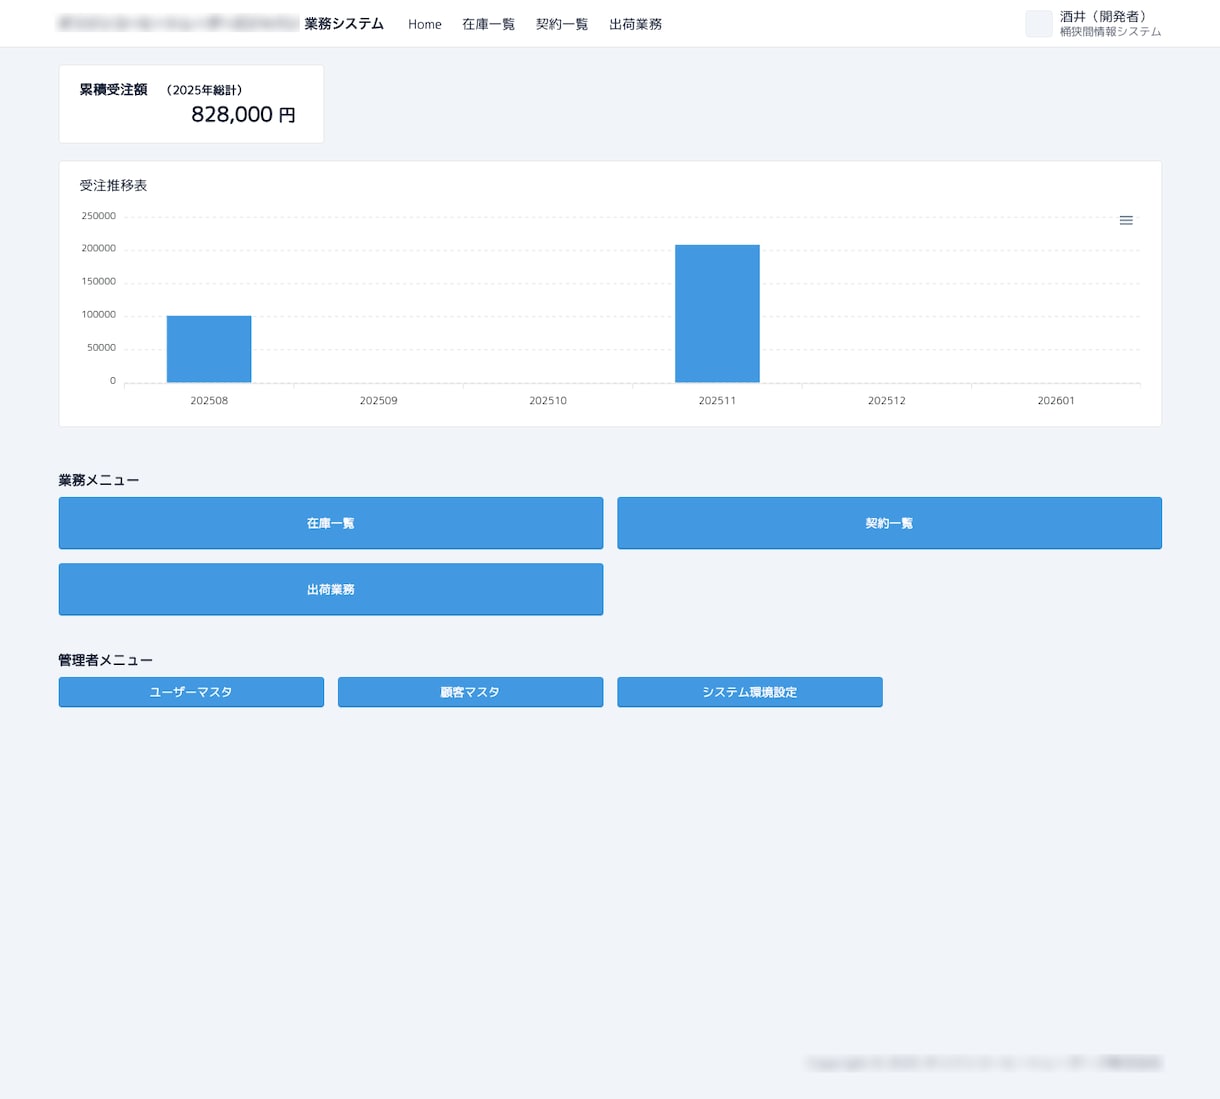
Task: Click the 202512 axis label
Action: coord(887,400)
